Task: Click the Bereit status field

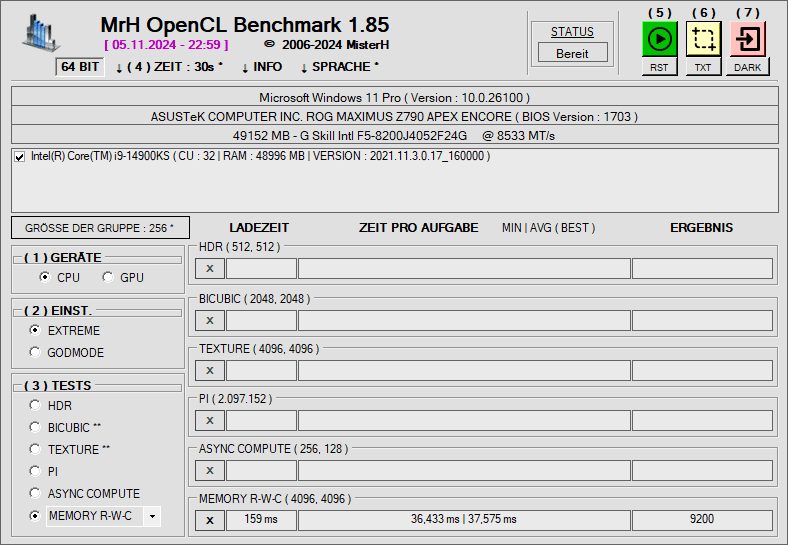Action: (572, 53)
